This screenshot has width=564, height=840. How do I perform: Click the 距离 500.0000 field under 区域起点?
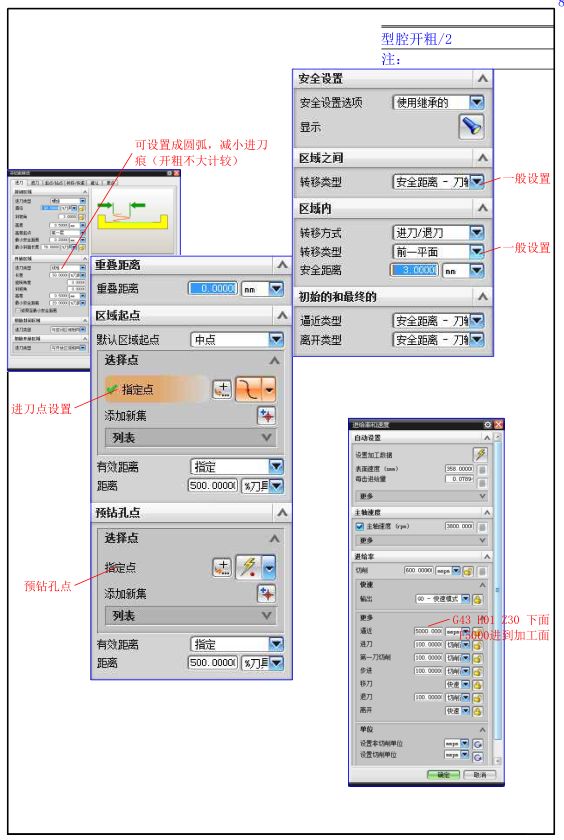pos(213,485)
